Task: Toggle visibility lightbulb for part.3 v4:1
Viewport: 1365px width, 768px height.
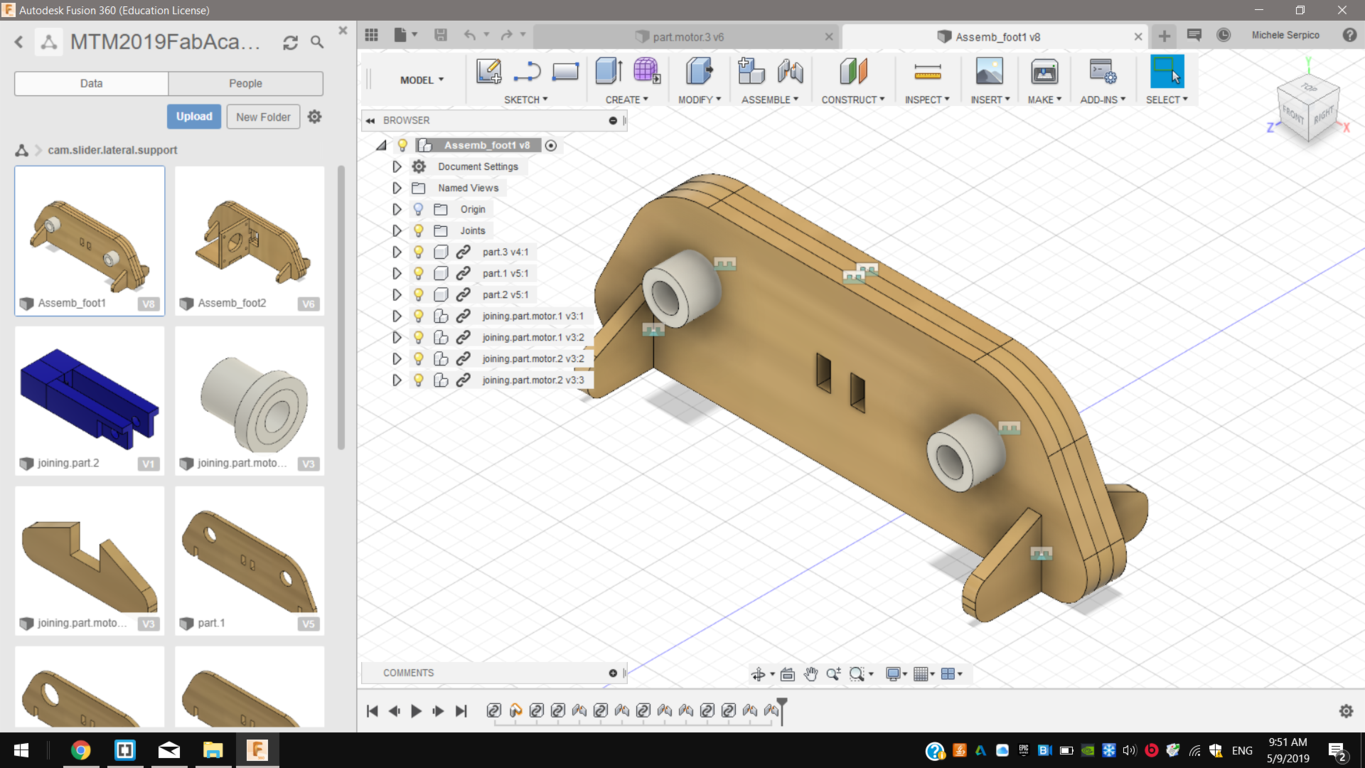Action: click(x=419, y=252)
